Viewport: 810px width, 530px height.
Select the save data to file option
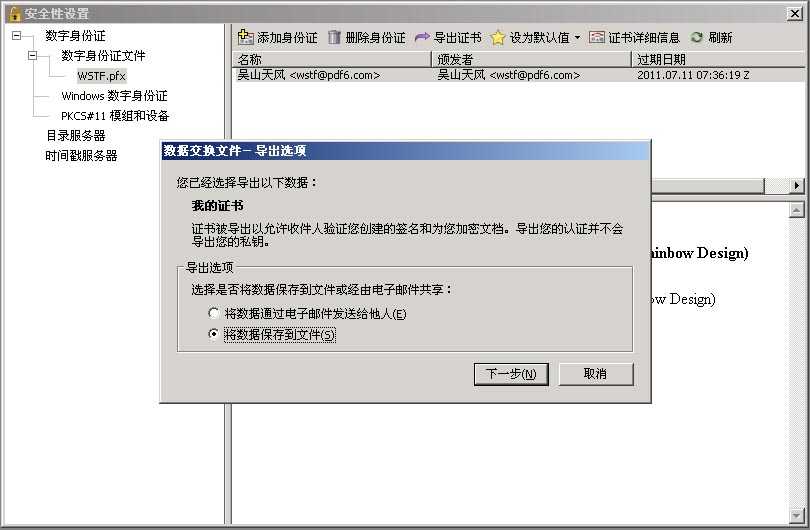[213, 334]
